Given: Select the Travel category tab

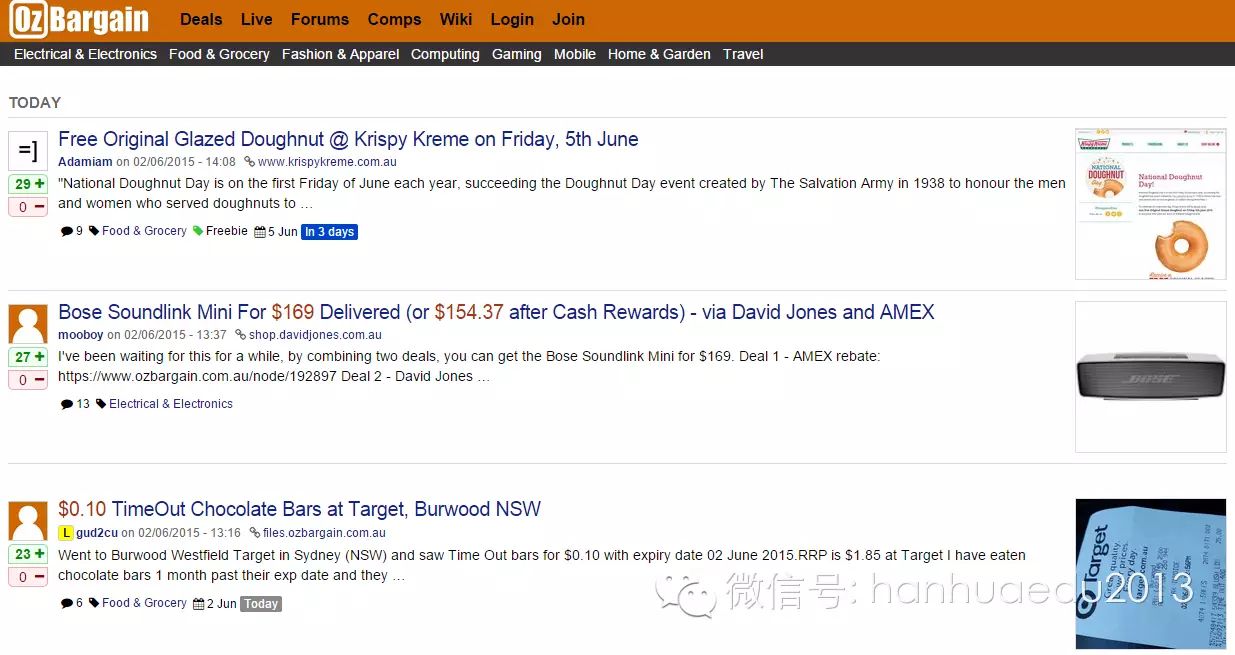Looking at the screenshot, I should pyautogui.click(x=743, y=54).
